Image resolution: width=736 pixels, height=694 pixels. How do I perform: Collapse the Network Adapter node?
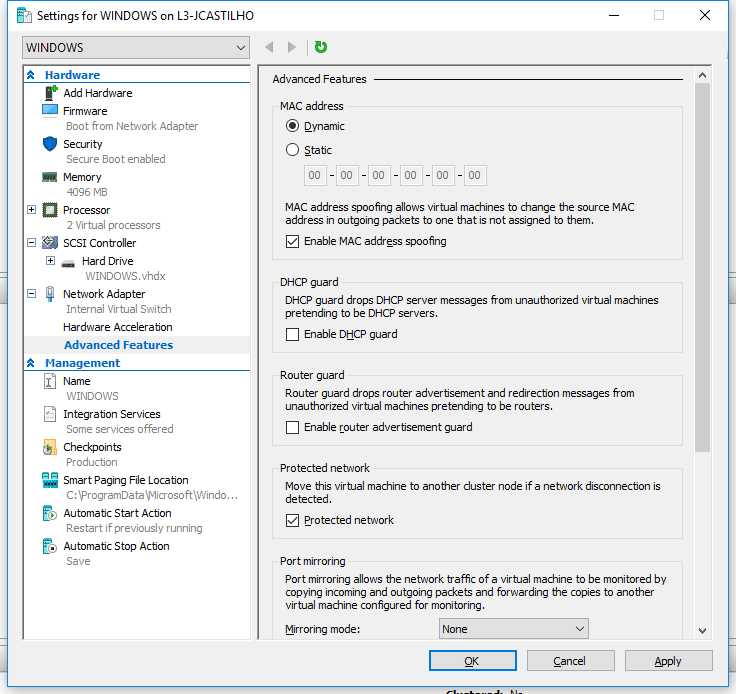coord(31,294)
